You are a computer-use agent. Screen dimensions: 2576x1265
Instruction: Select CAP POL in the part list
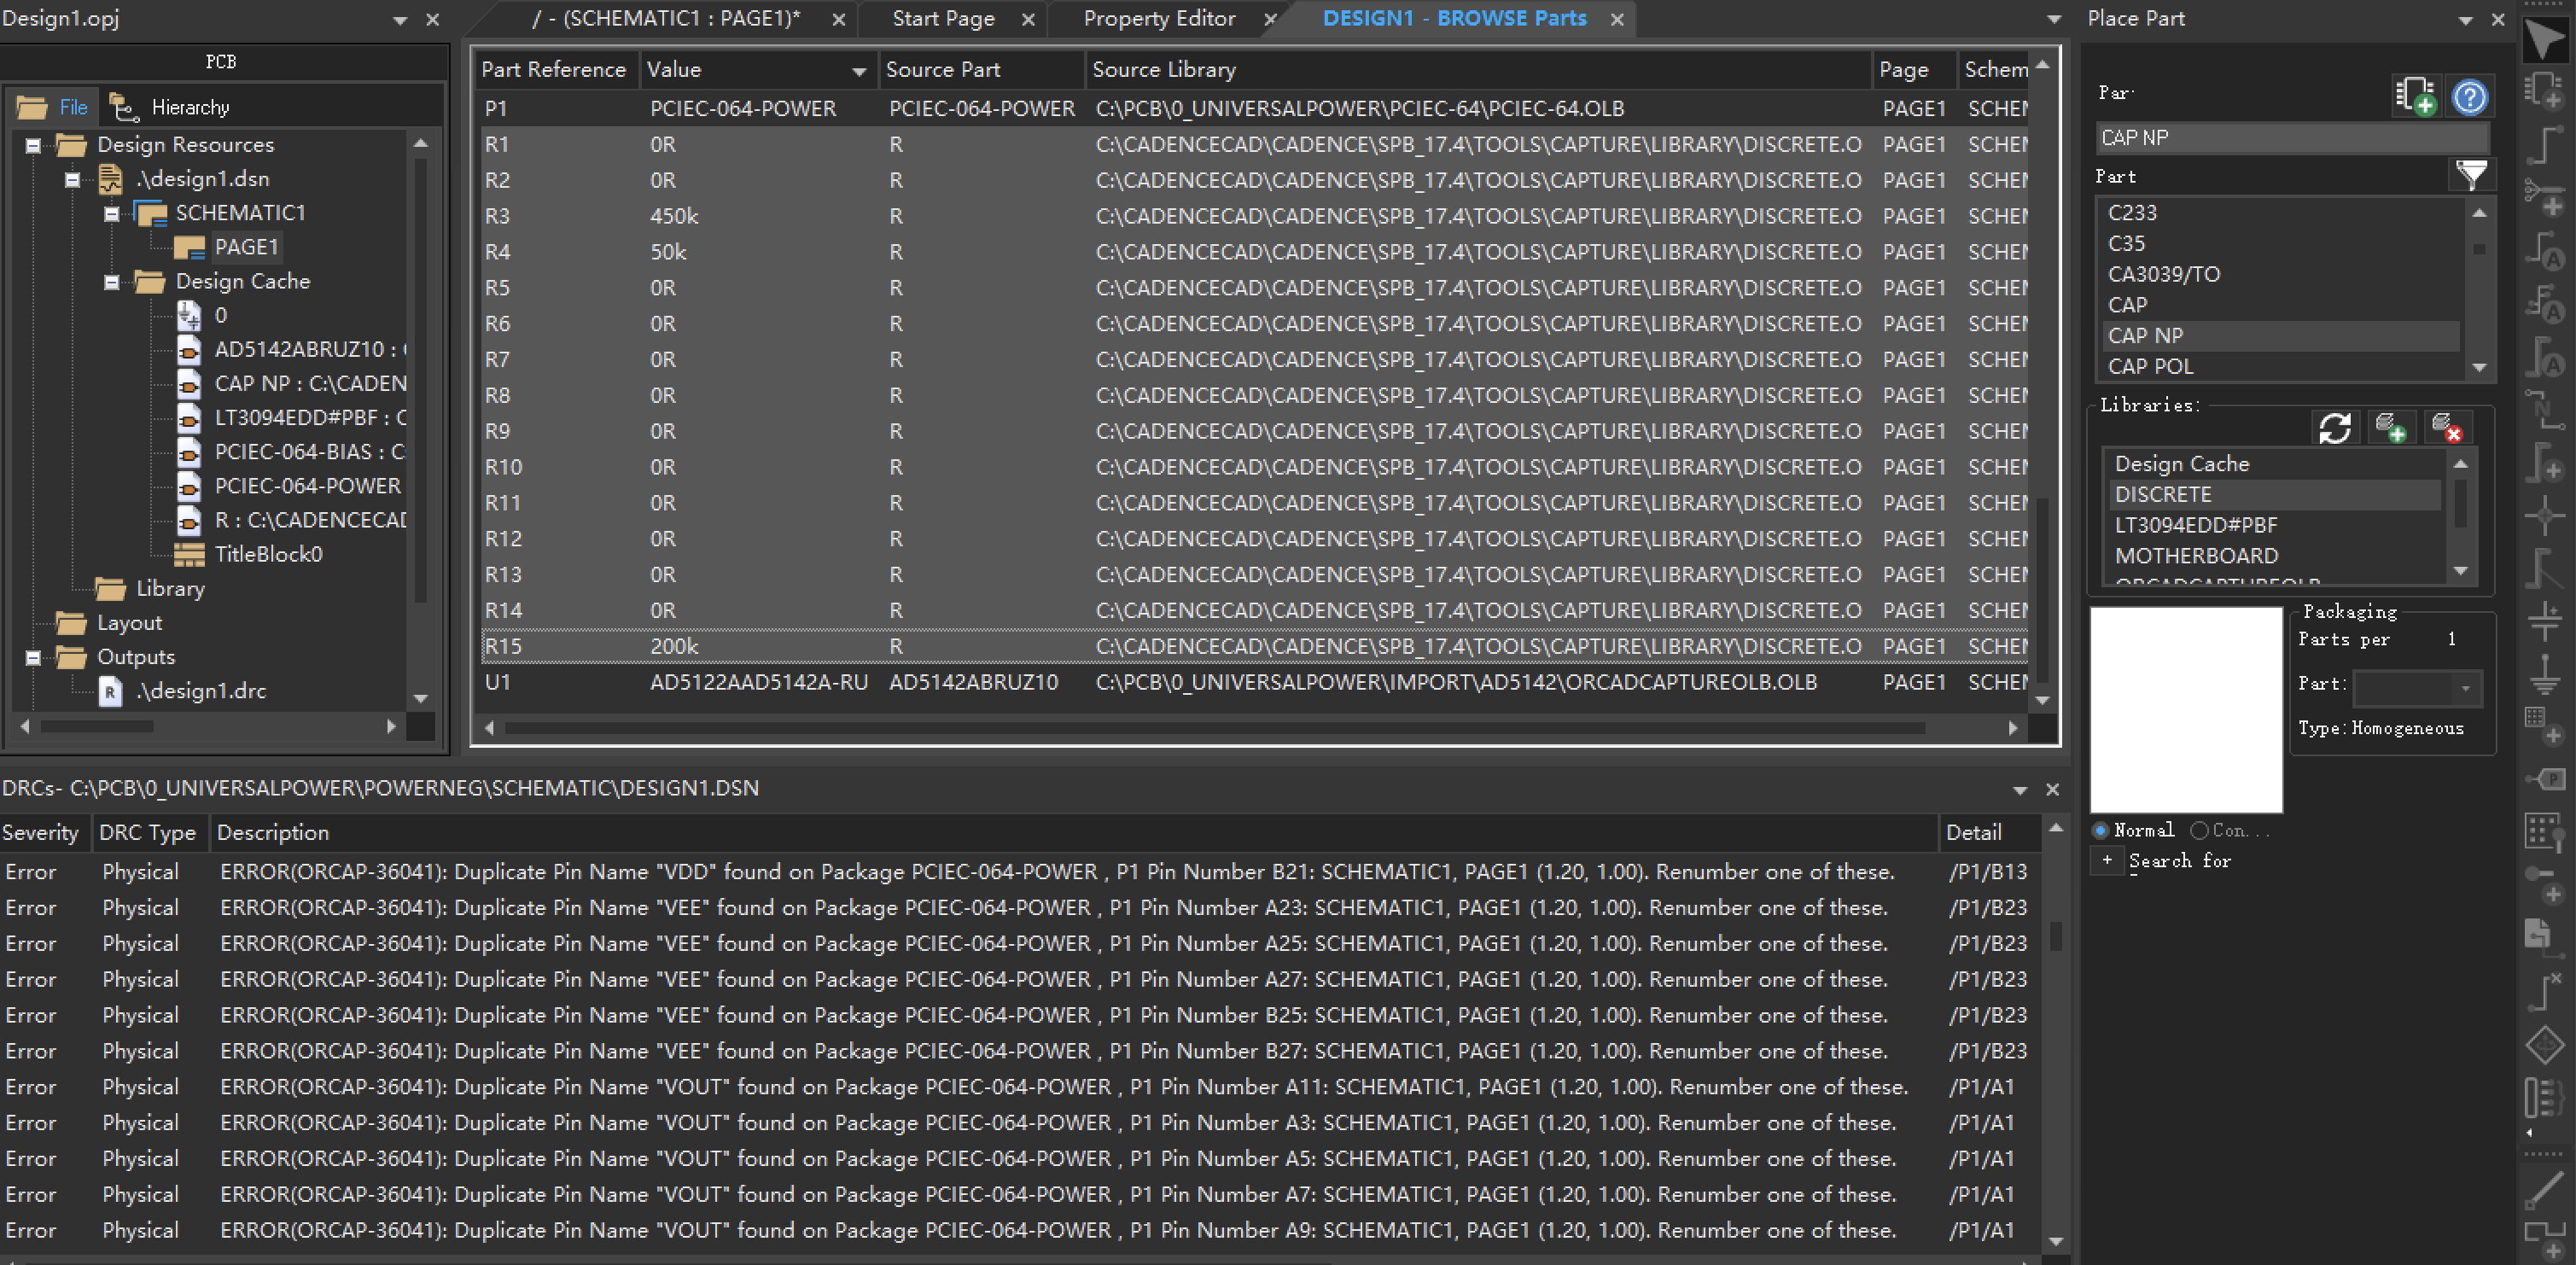coord(2151,367)
